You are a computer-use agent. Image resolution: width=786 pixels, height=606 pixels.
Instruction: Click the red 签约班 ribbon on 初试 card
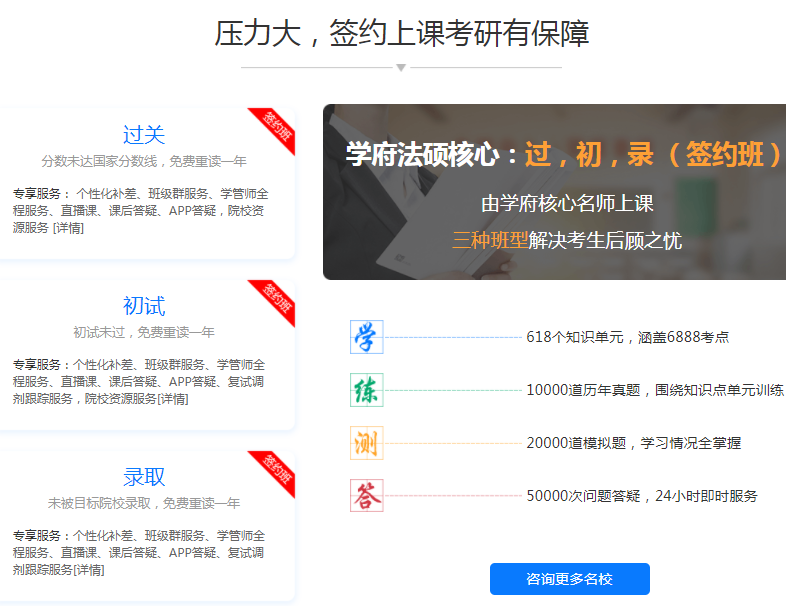tap(273, 301)
